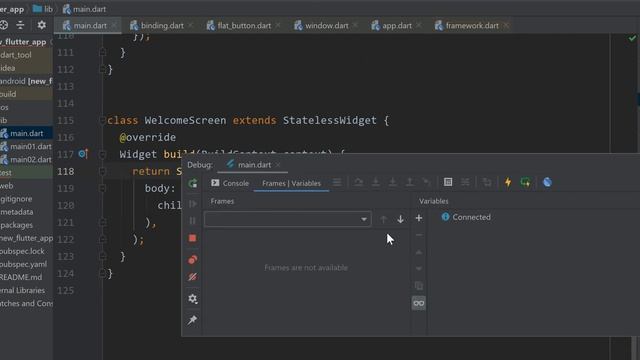640x360 pixels.
Task: Click Evaluate Expression calculator icon
Action: [448, 182]
